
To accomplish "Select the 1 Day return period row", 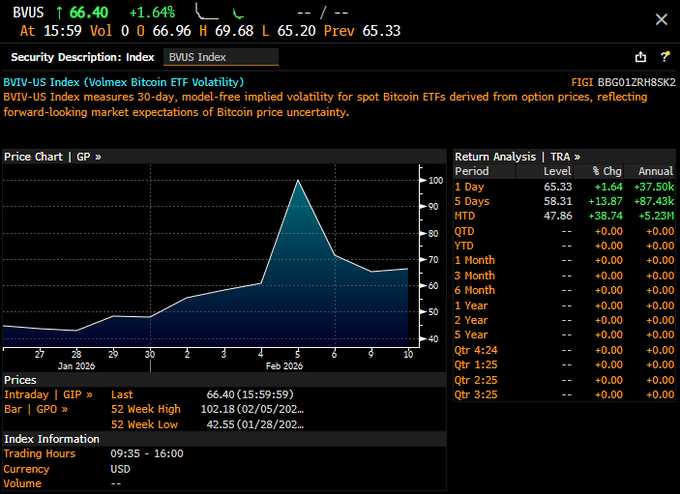I will (471, 187).
